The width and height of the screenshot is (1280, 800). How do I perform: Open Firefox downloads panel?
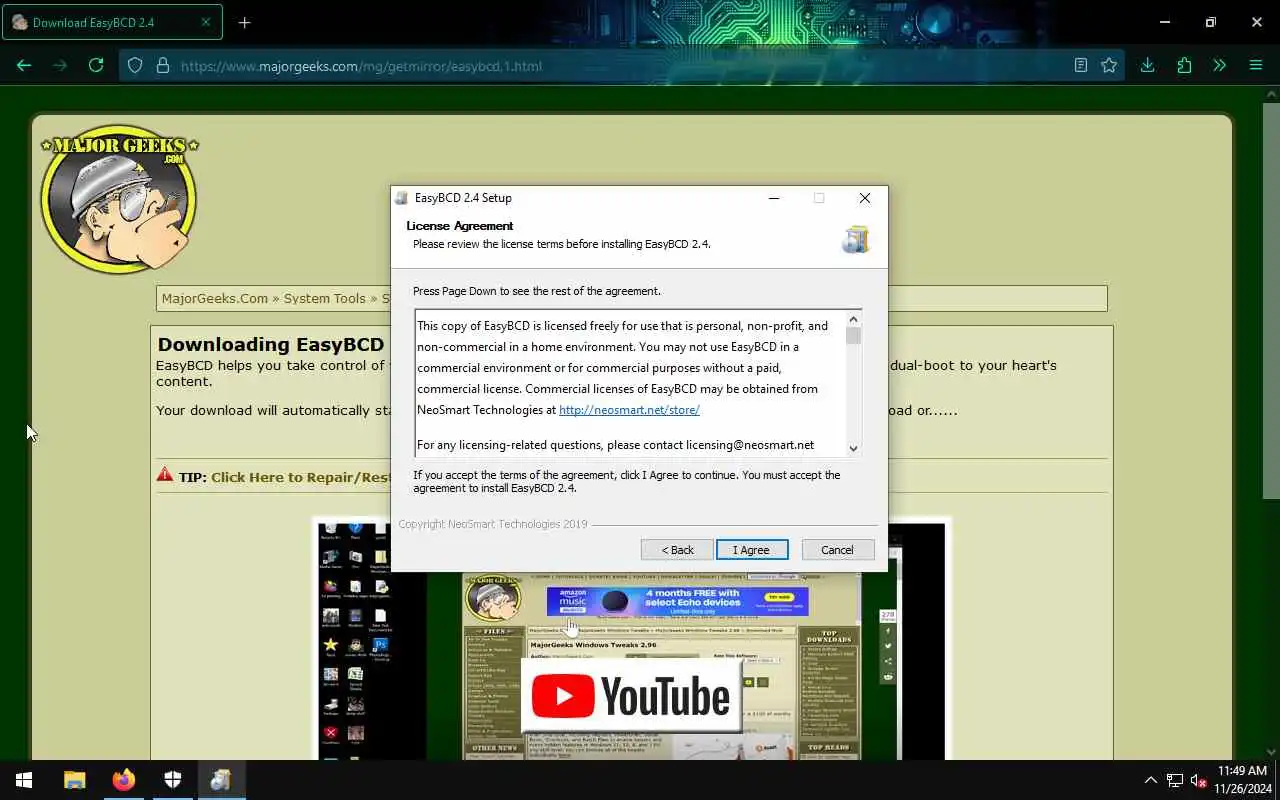[x=1148, y=65]
